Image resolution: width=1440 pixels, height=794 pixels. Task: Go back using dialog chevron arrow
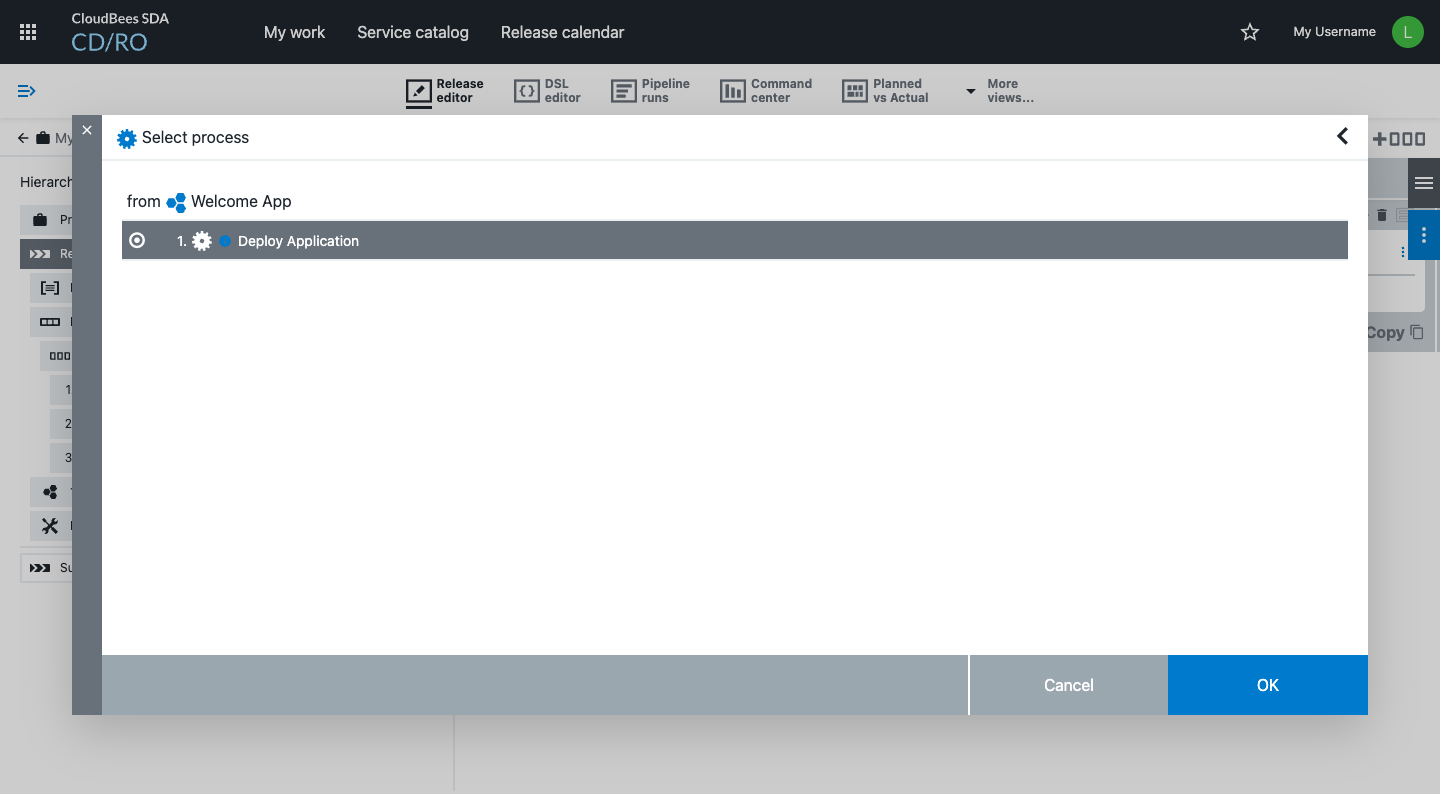click(1342, 136)
